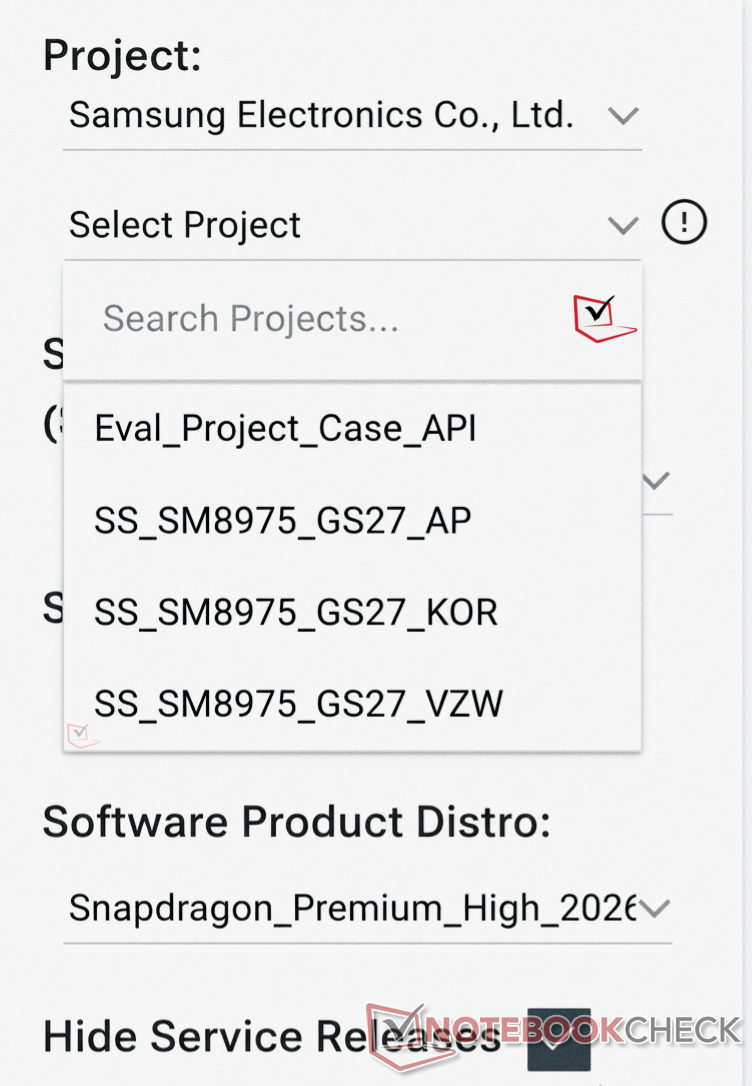Viewport: 752px width, 1086px height.
Task: Click the Project: heading
Action: point(122,55)
